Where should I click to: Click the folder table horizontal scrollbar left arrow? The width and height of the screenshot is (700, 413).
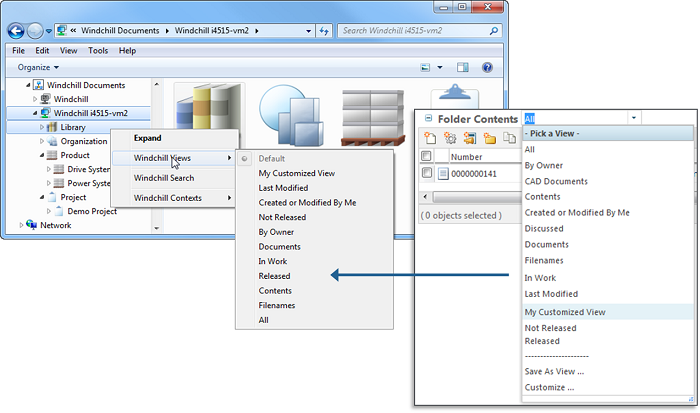425,196
